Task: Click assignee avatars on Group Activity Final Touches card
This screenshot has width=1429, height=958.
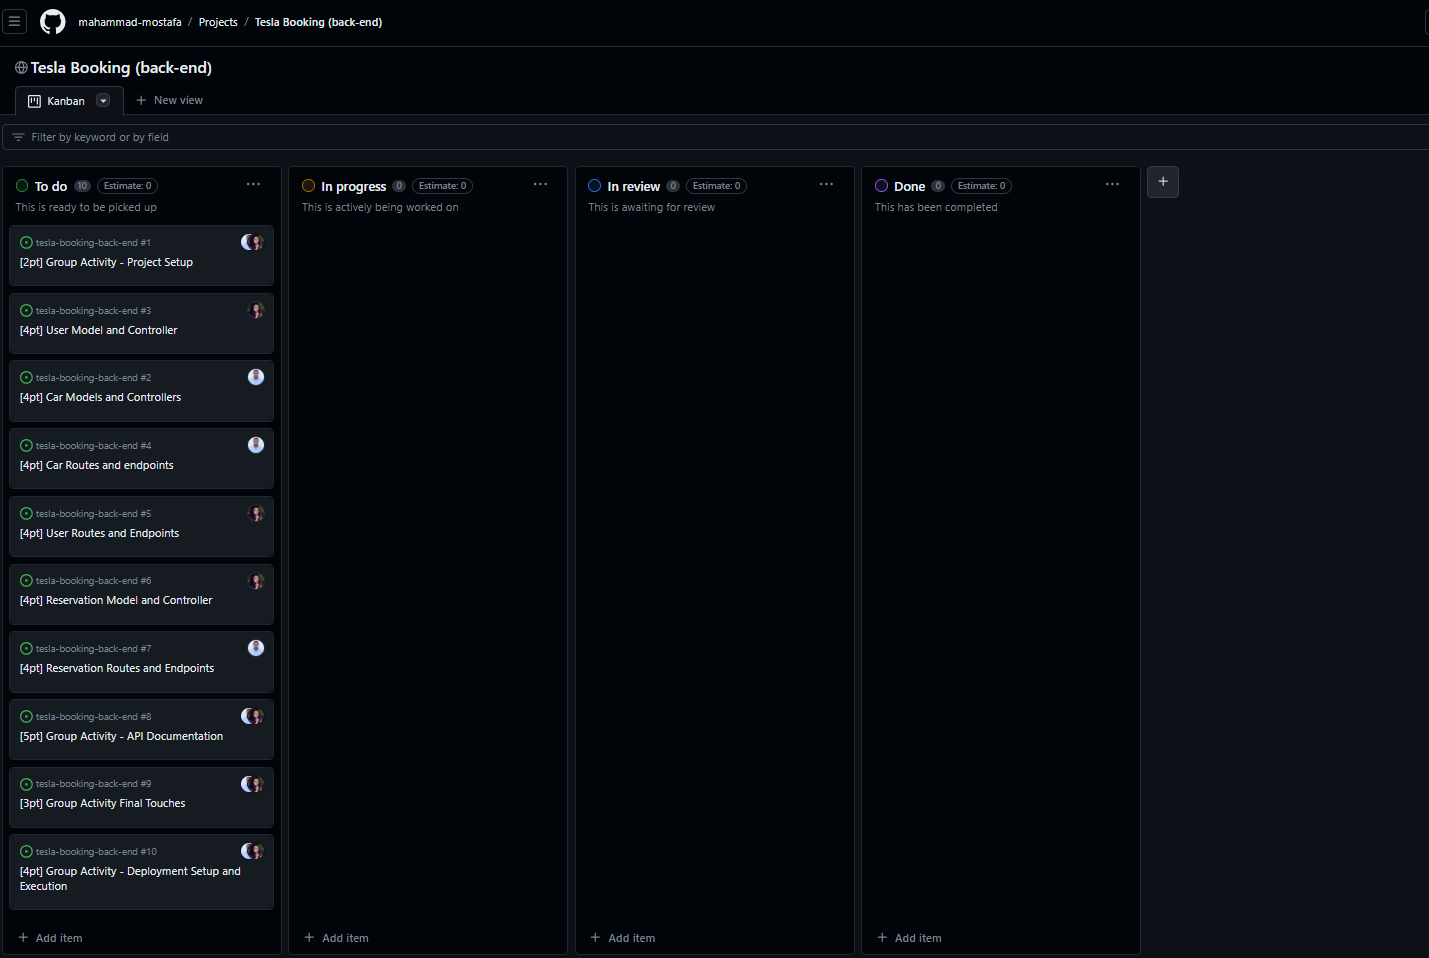Action: click(252, 784)
